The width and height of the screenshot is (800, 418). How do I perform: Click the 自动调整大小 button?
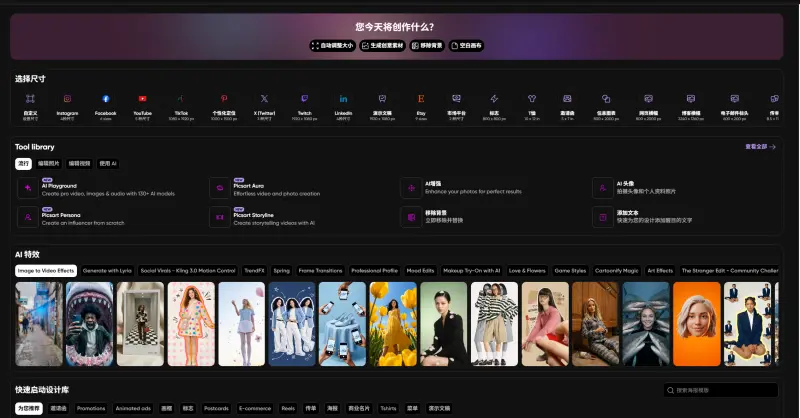[x=332, y=45]
